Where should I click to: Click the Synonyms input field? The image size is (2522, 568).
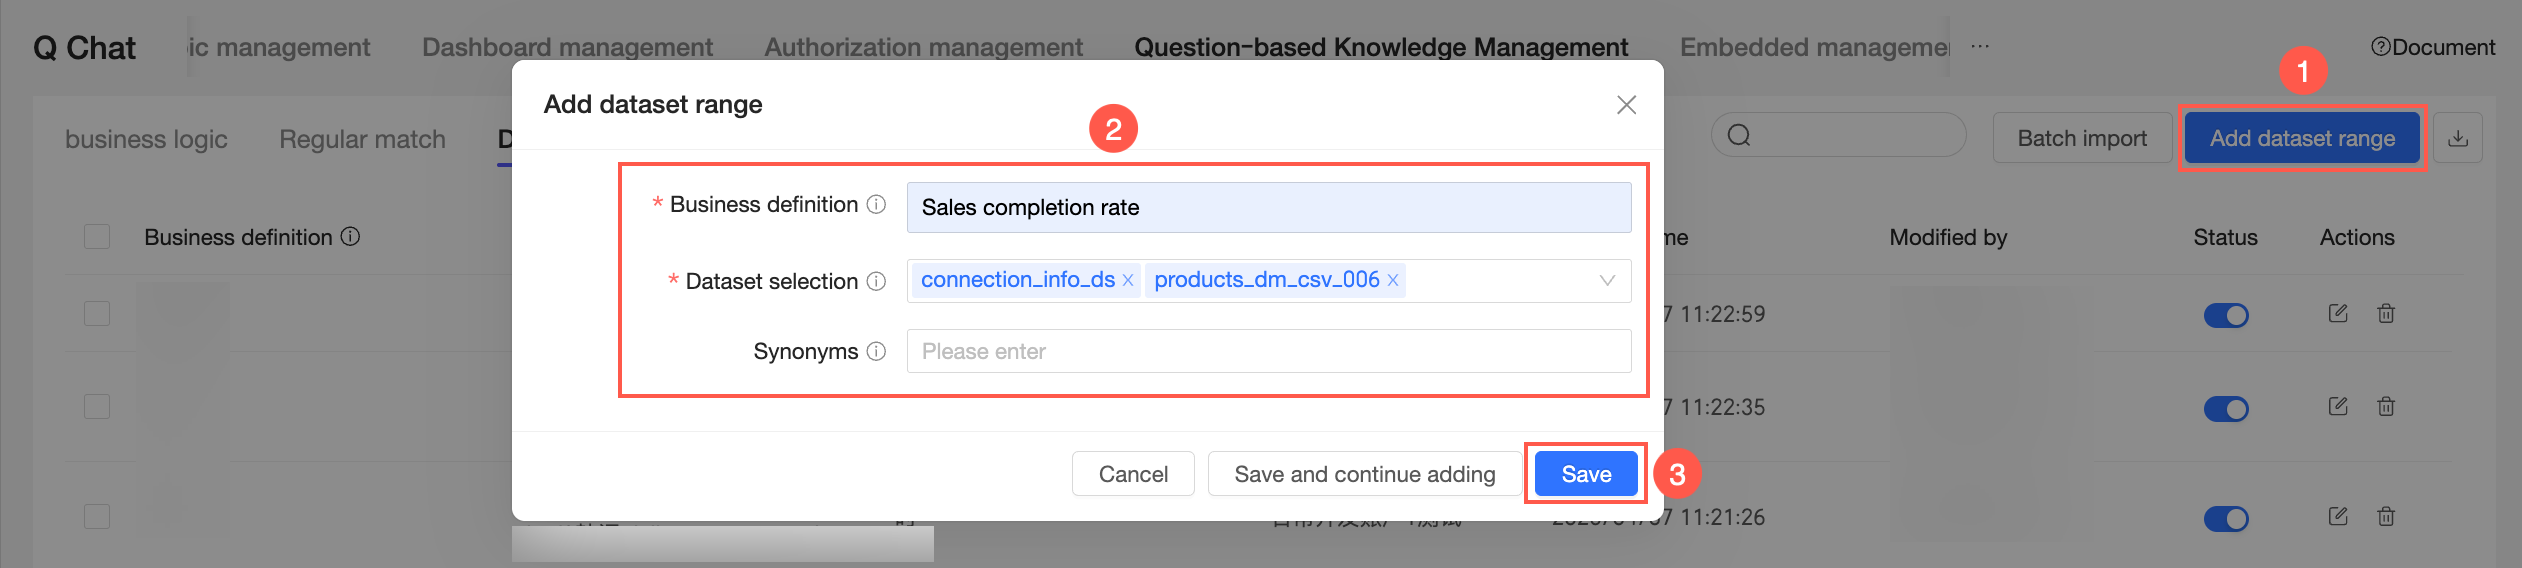(x=1269, y=351)
